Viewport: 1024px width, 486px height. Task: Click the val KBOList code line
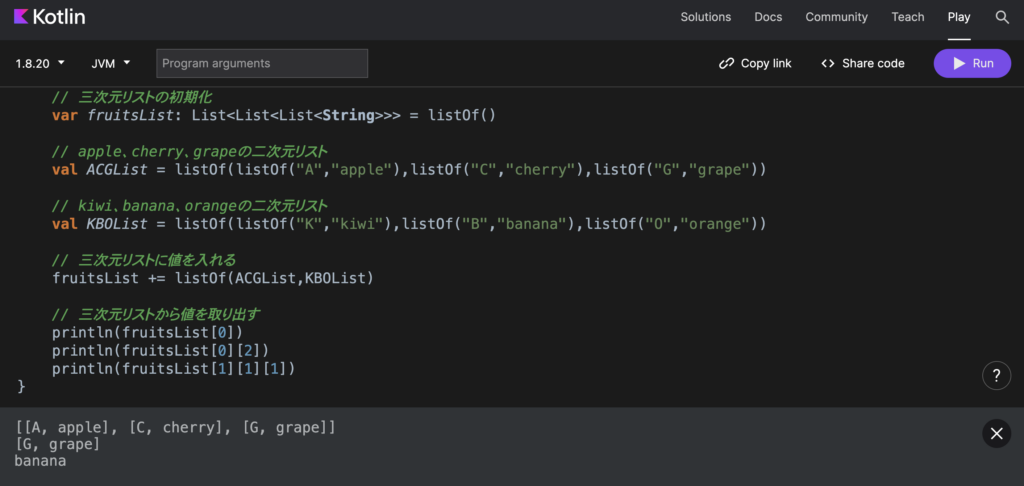[409, 224]
